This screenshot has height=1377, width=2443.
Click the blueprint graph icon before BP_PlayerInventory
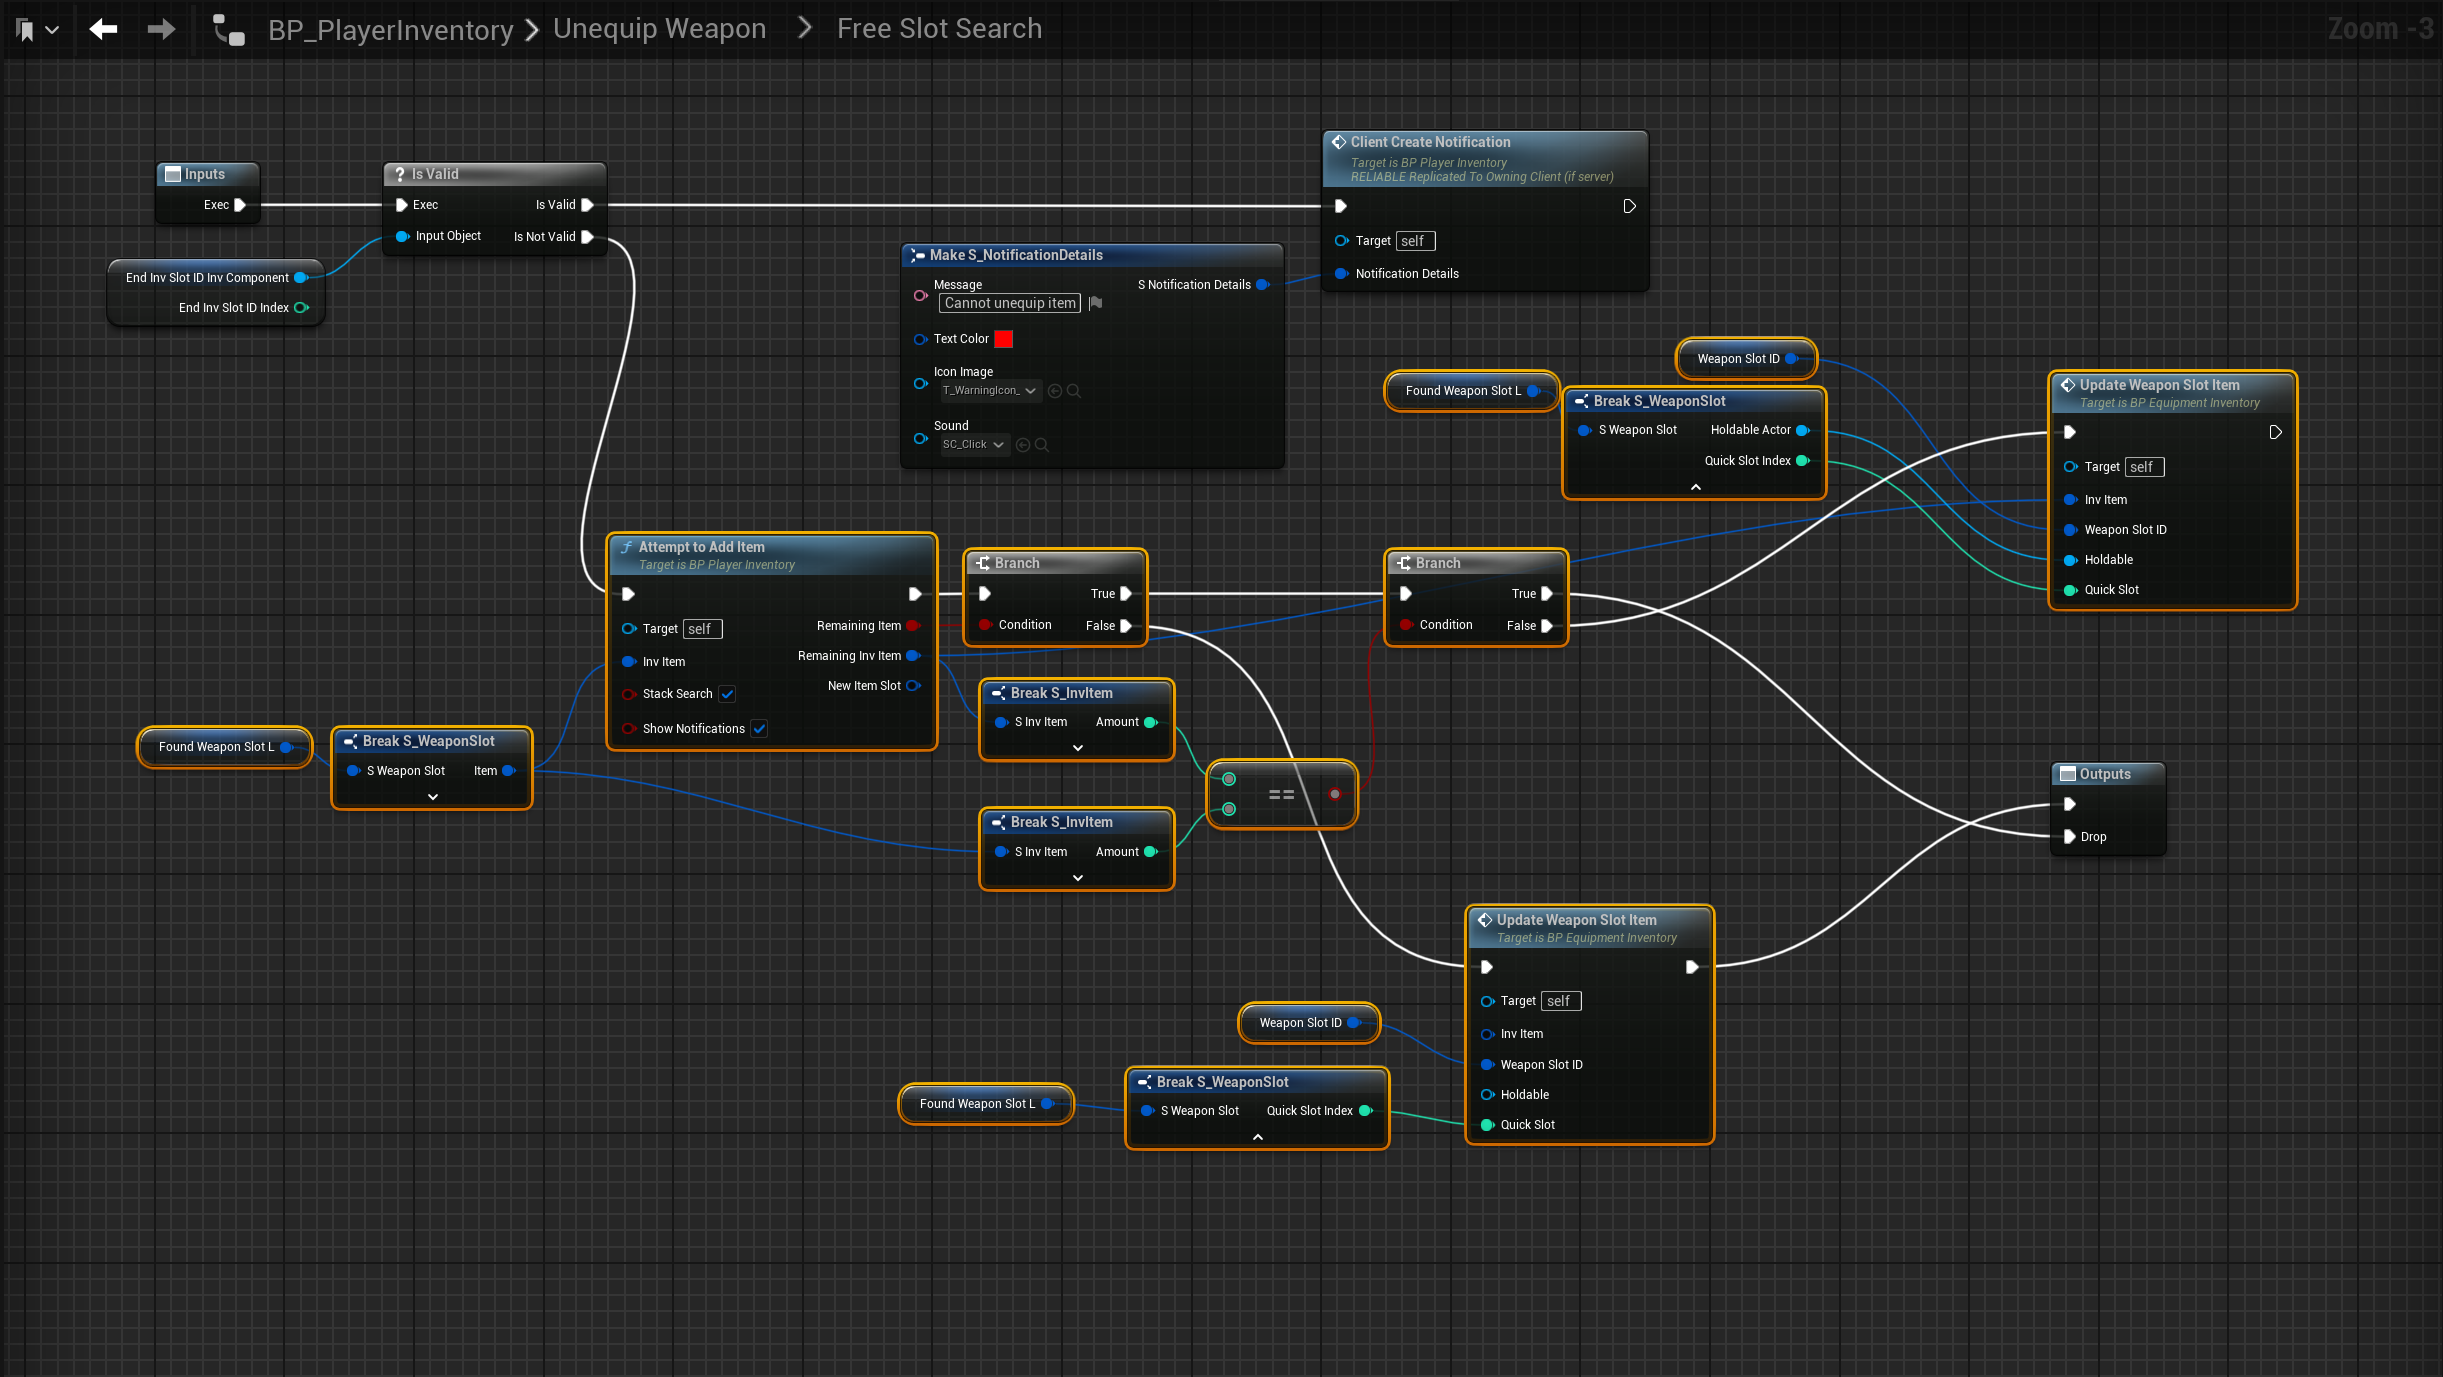229,31
